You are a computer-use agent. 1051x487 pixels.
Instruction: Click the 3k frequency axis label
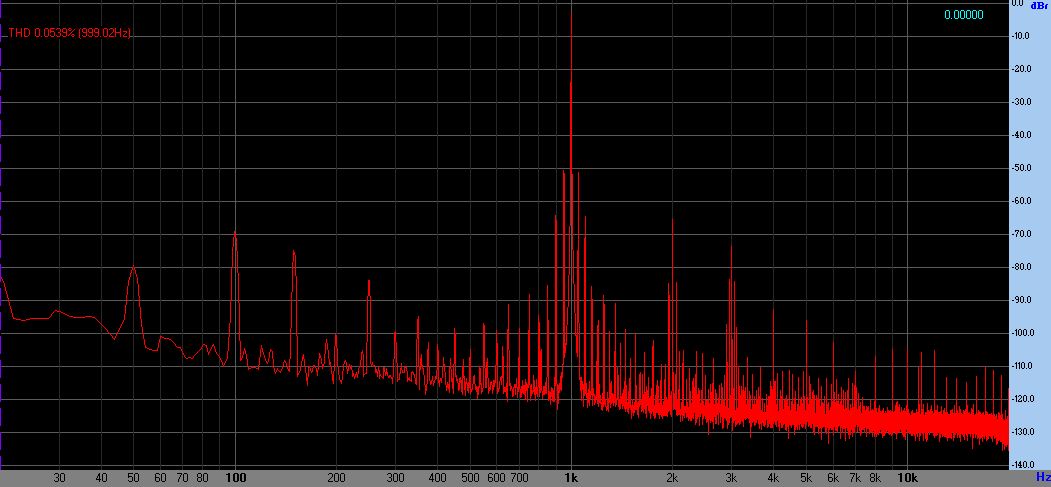[x=731, y=478]
